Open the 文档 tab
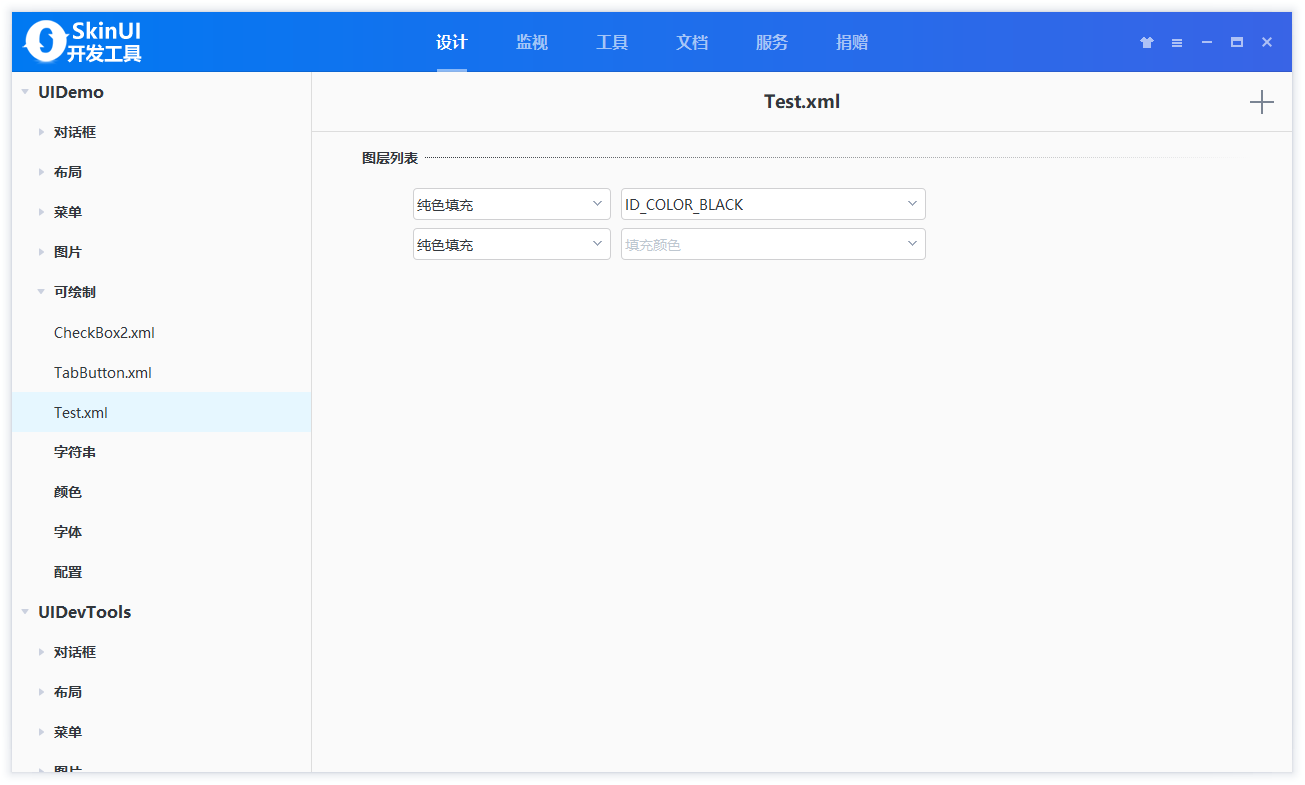1305x785 pixels. click(692, 42)
